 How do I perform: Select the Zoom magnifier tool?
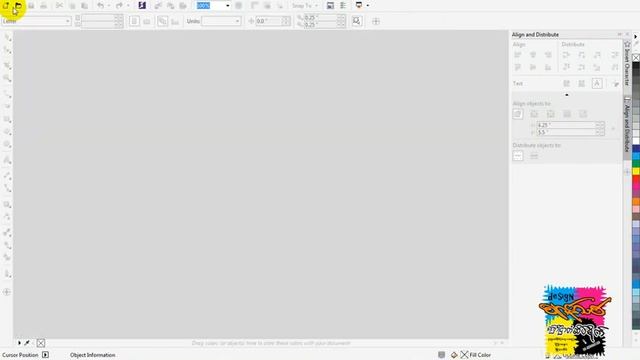(x=7, y=78)
